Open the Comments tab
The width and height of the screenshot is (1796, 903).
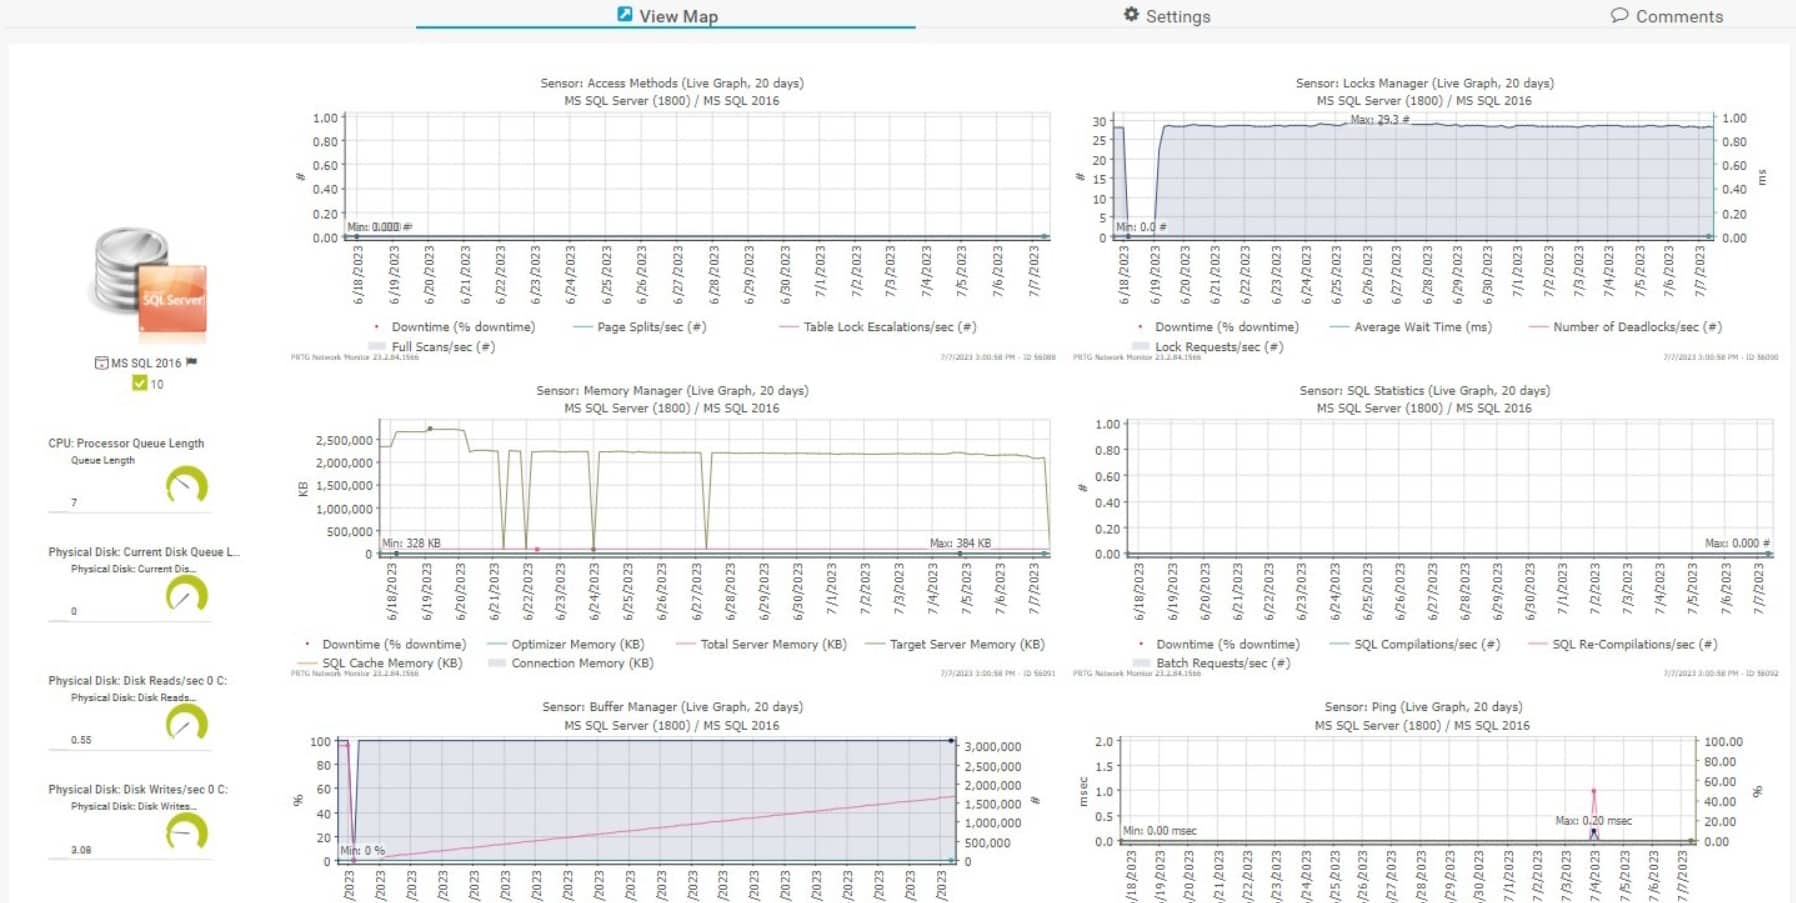point(1666,15)
